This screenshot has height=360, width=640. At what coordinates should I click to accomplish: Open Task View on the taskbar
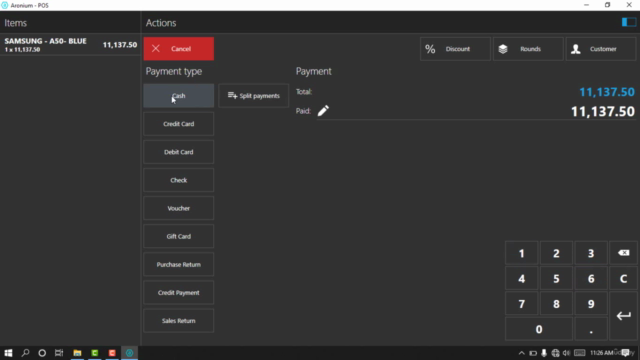59,353
